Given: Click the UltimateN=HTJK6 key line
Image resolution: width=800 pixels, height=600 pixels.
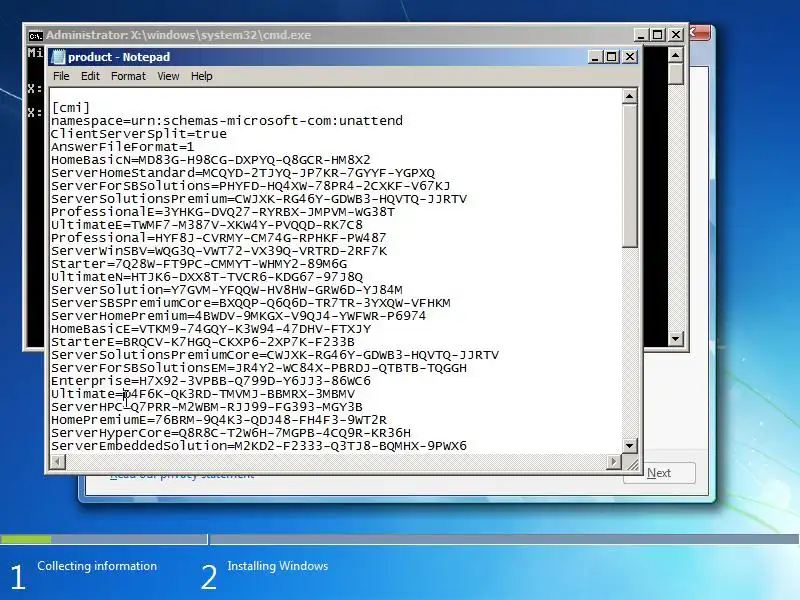Looking at the screenshot, I should click(x=207, y=277).
